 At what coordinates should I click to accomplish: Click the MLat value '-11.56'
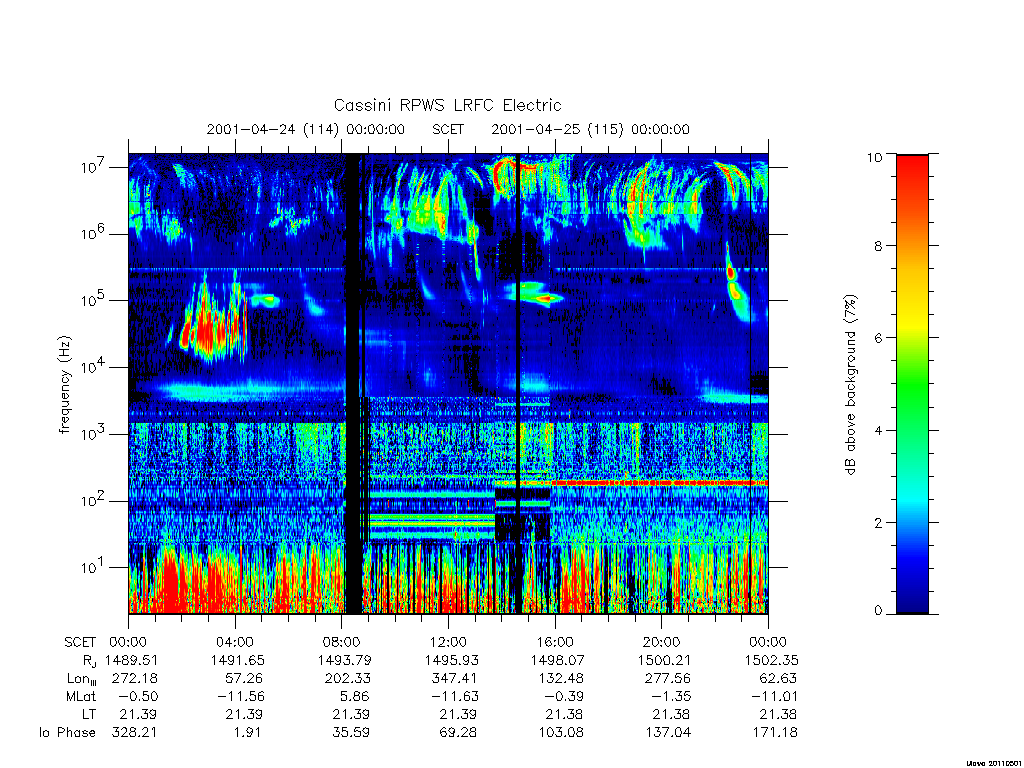tap(241, 696)
